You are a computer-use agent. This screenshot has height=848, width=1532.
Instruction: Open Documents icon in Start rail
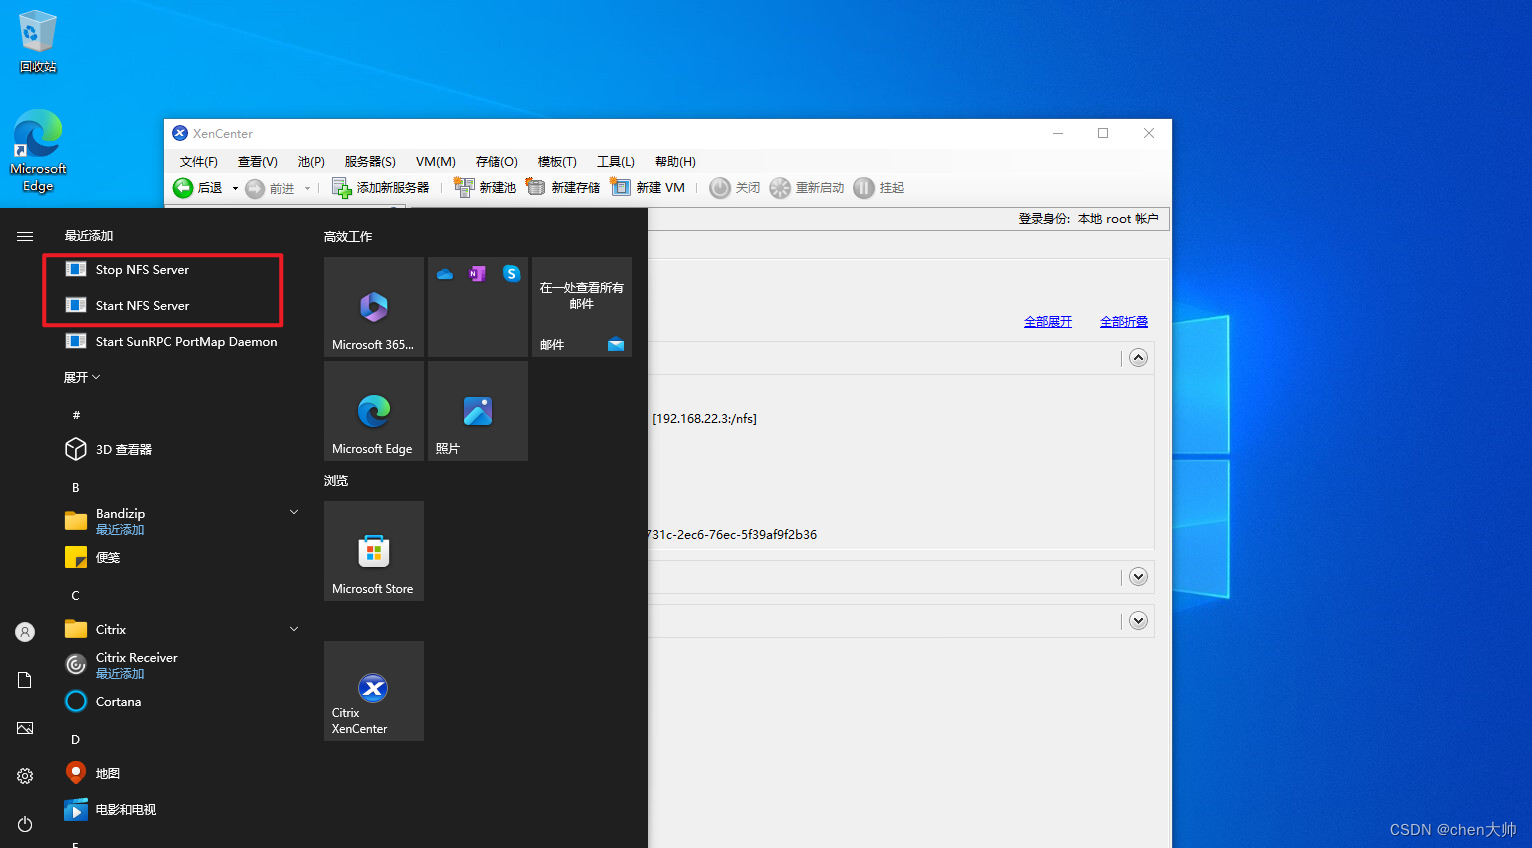25,680
